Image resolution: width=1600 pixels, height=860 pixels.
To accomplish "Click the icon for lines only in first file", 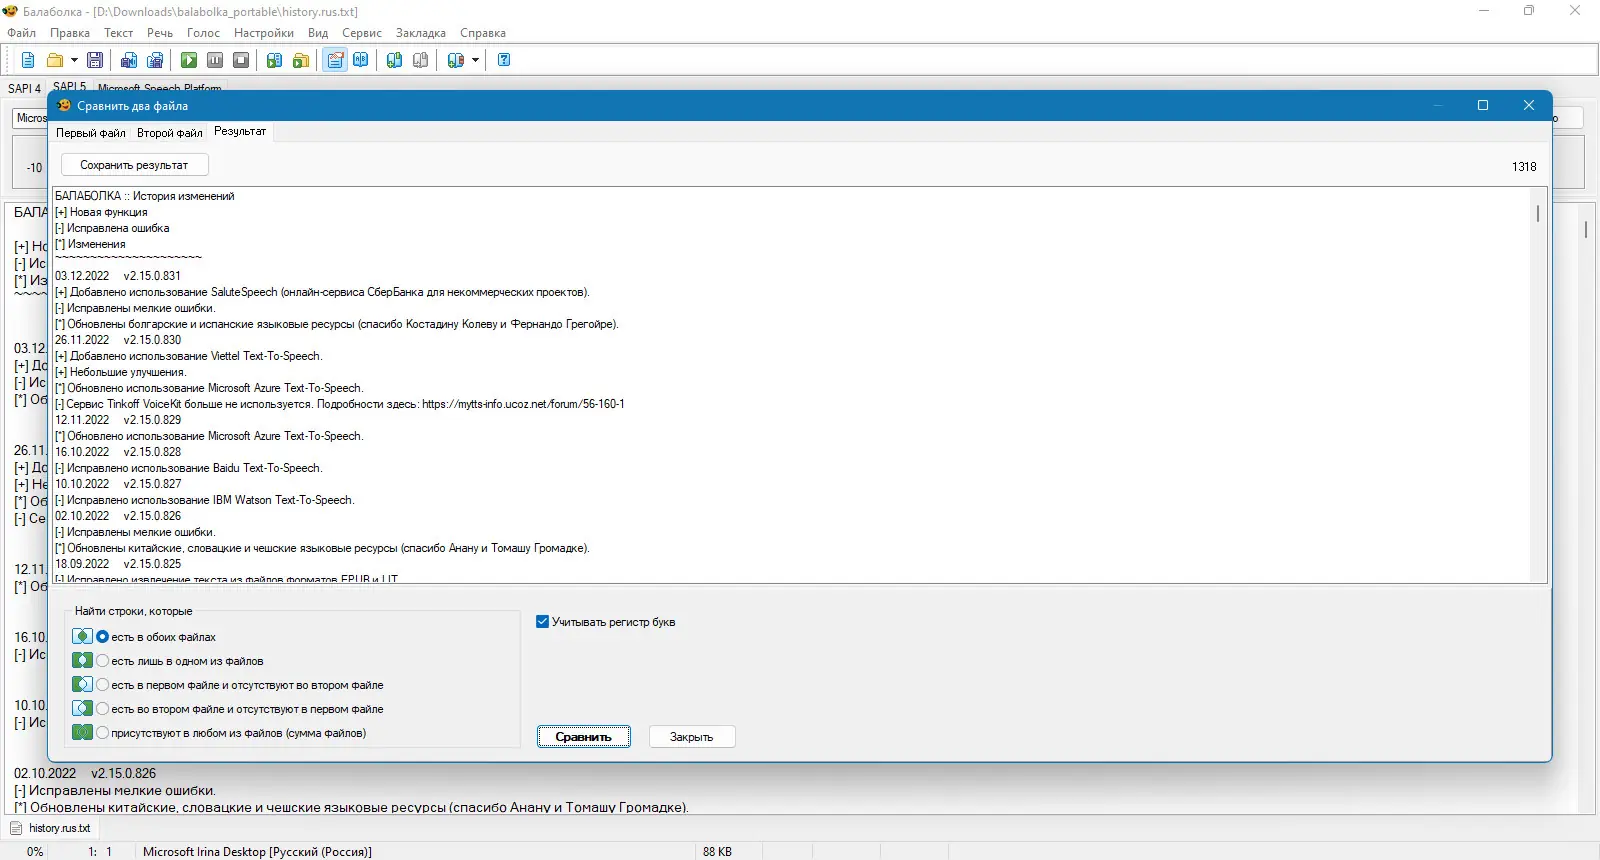I will [x=83, y=684].
